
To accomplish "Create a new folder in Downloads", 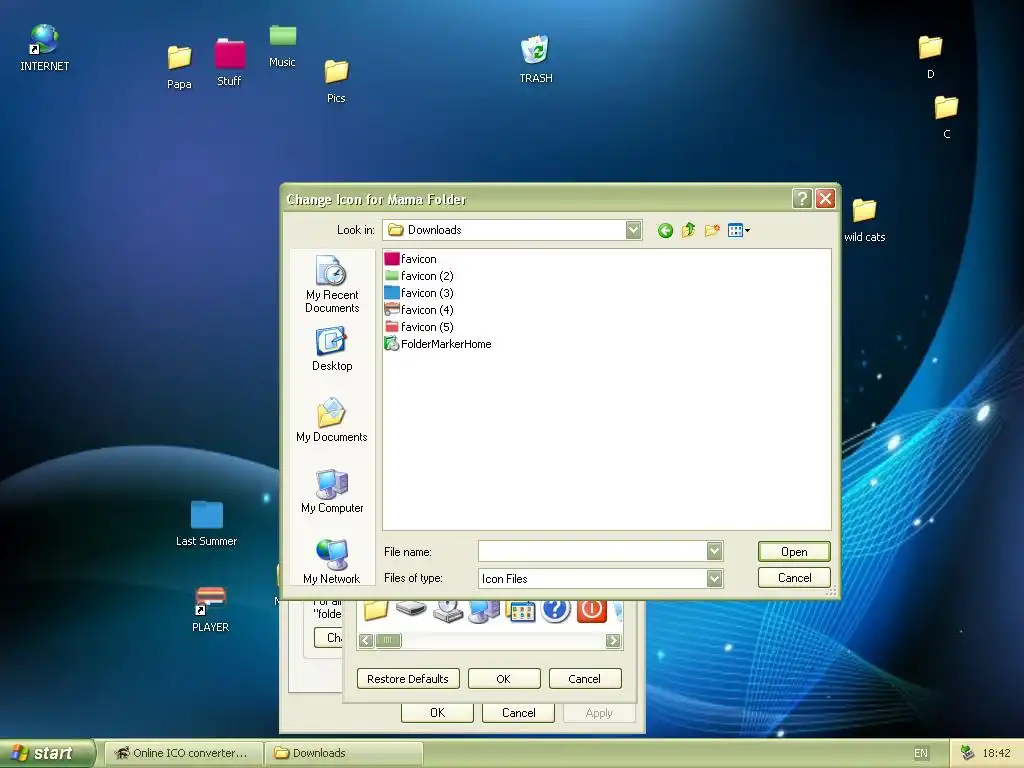I will tap(712, 230).
